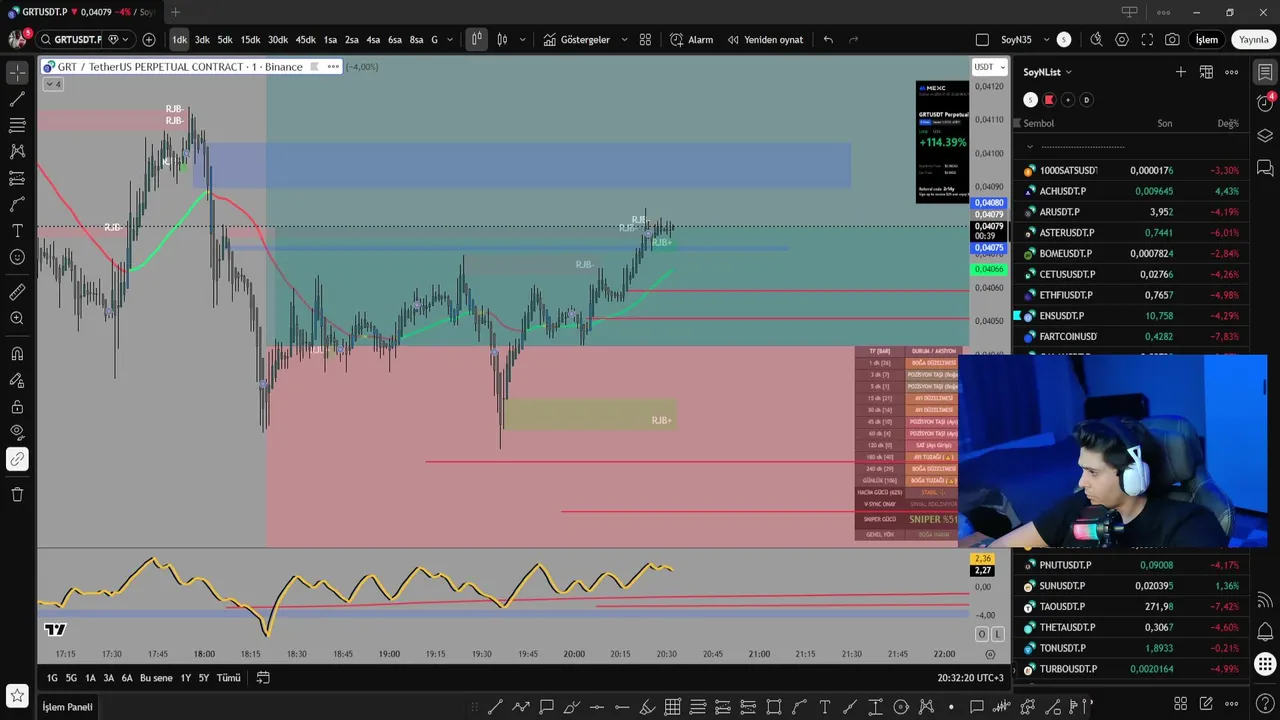
Task: Open the pattern drawing tools
Action: (17, 151)
